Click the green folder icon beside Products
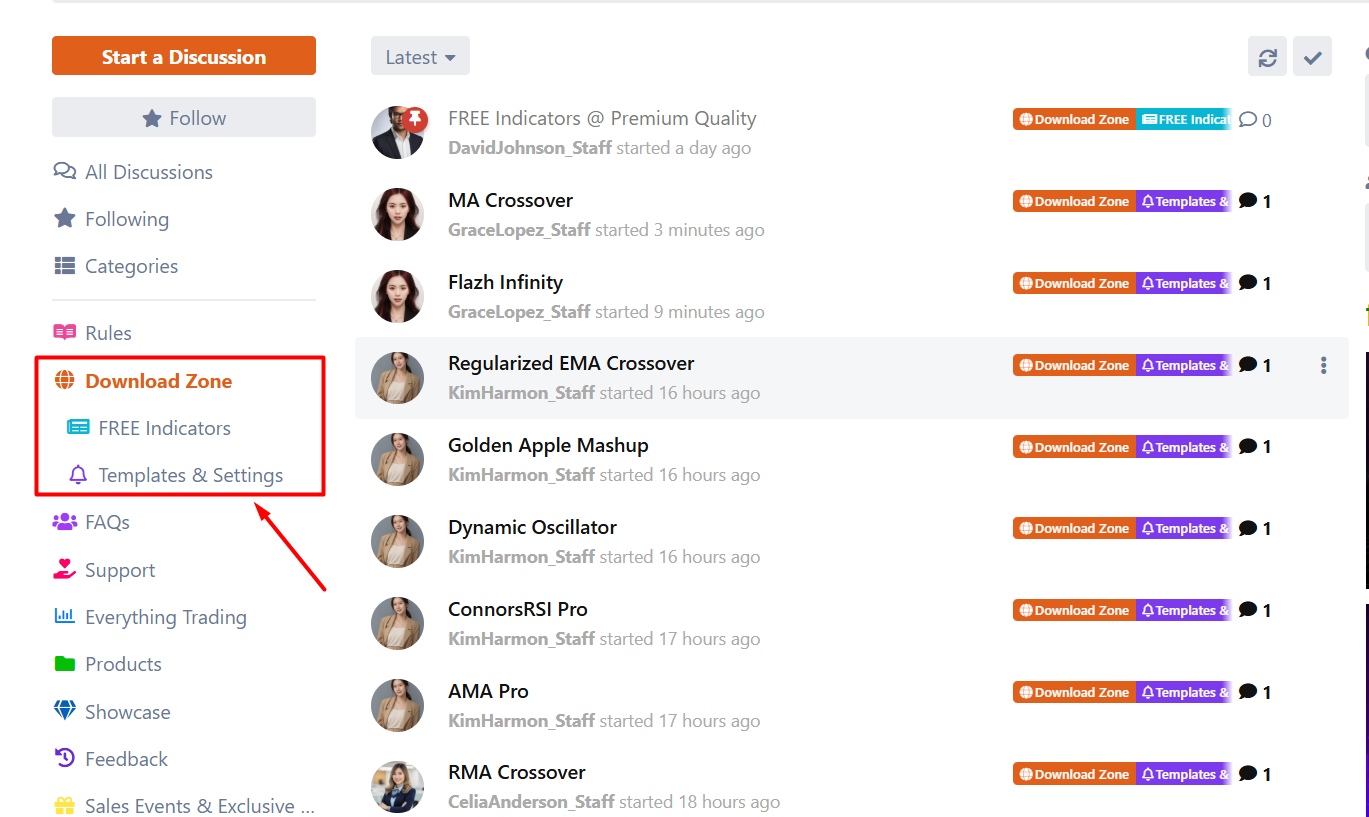 click(x=65, y=664)
